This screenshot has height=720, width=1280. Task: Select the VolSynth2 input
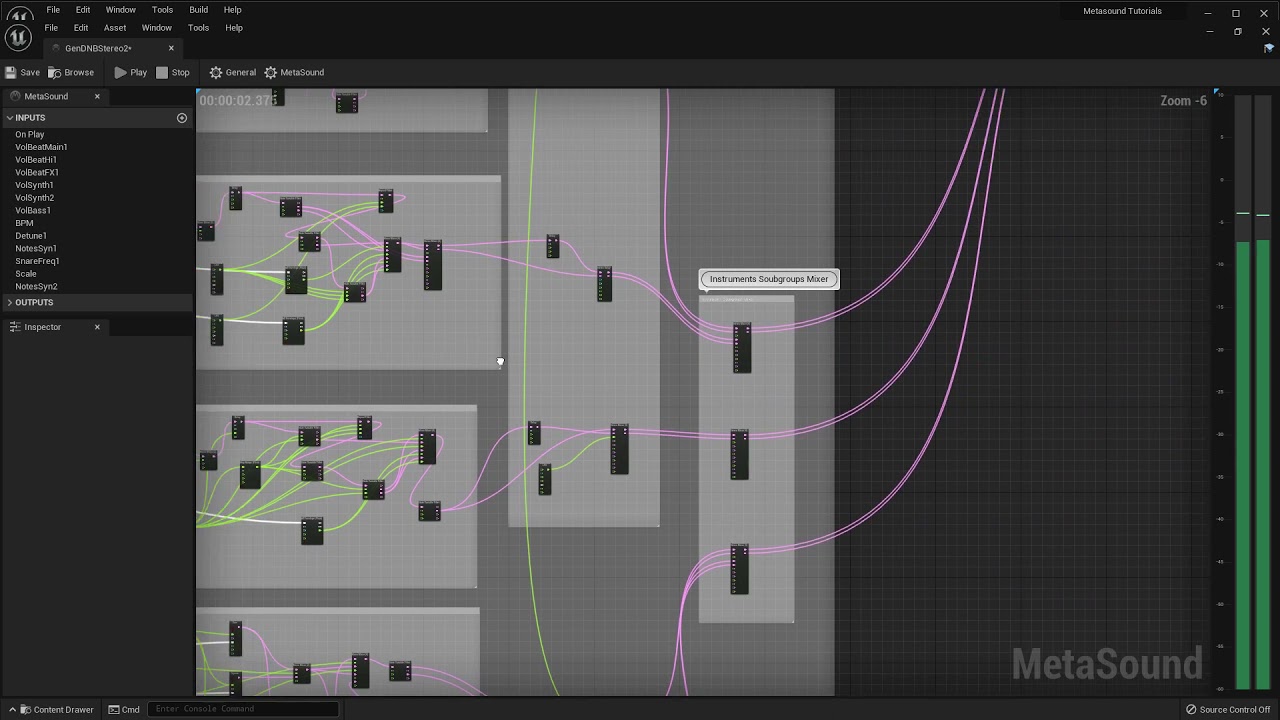pyautogui.click(x=34, y=198)
